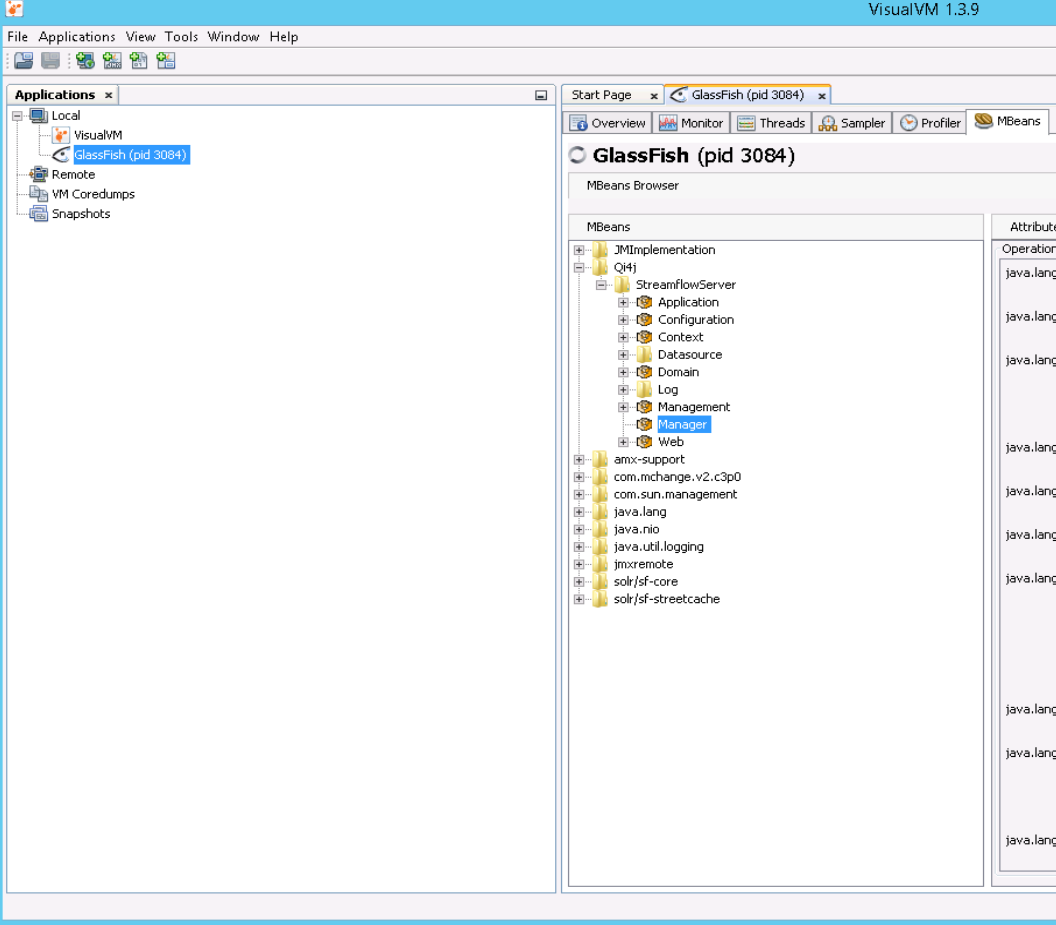Viewport: 1056px width, 925px height.
Task: Click the Load file toolbar icon
Action: pos(24,61)
